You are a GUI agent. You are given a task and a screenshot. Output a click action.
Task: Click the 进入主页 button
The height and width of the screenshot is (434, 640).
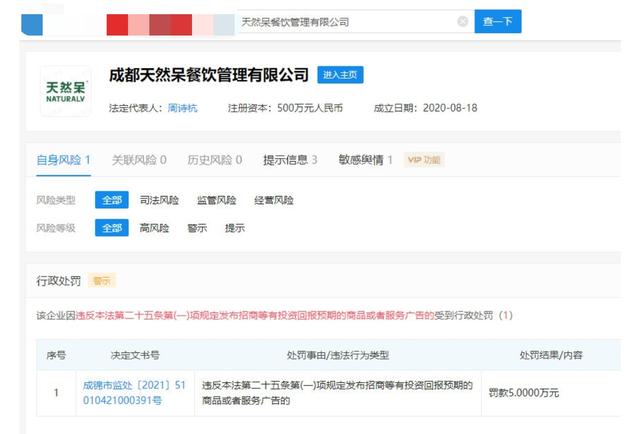pos(340,75)
